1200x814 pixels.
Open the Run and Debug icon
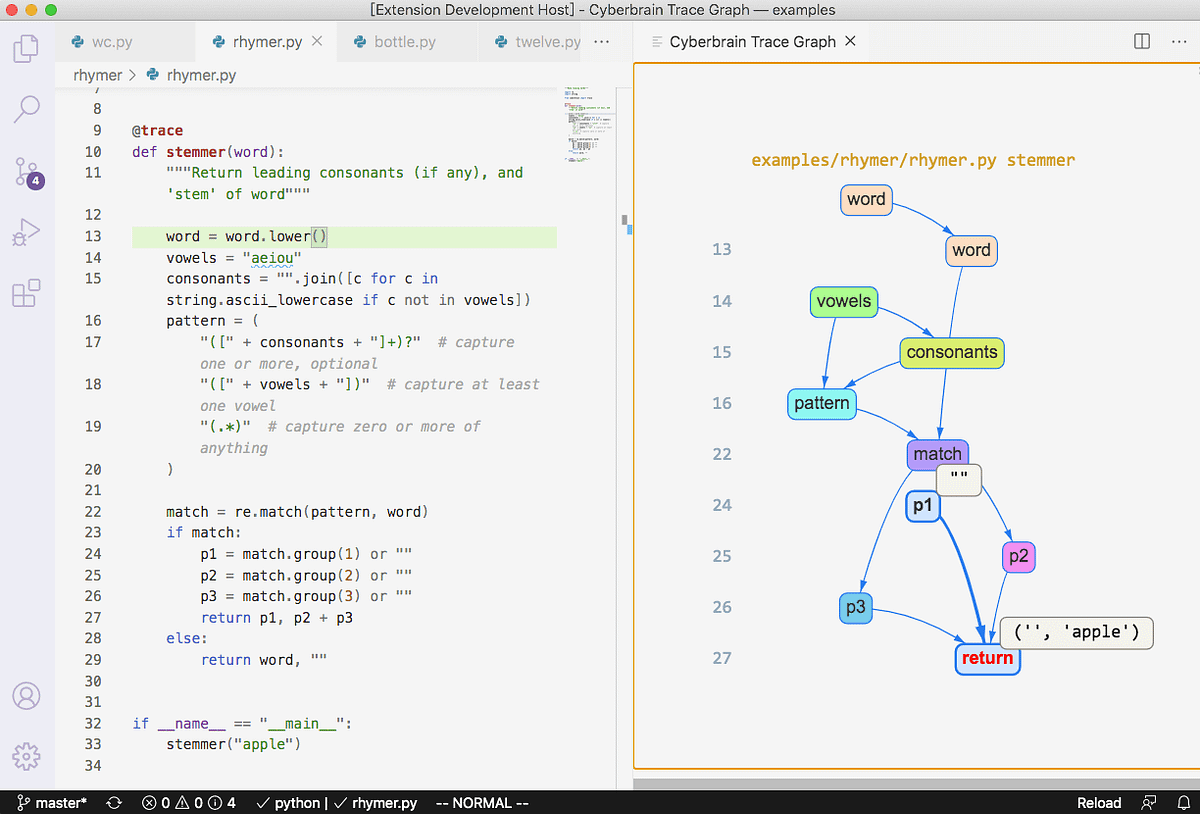[27, 232]
